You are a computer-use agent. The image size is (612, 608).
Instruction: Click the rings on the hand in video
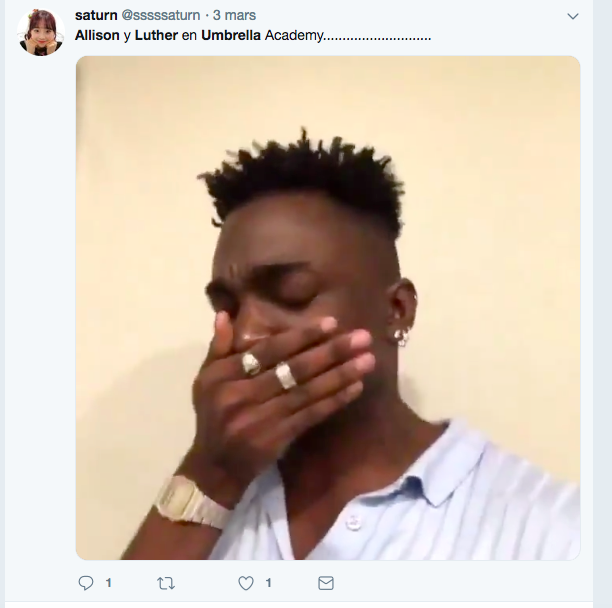click(x=269, y=370)
